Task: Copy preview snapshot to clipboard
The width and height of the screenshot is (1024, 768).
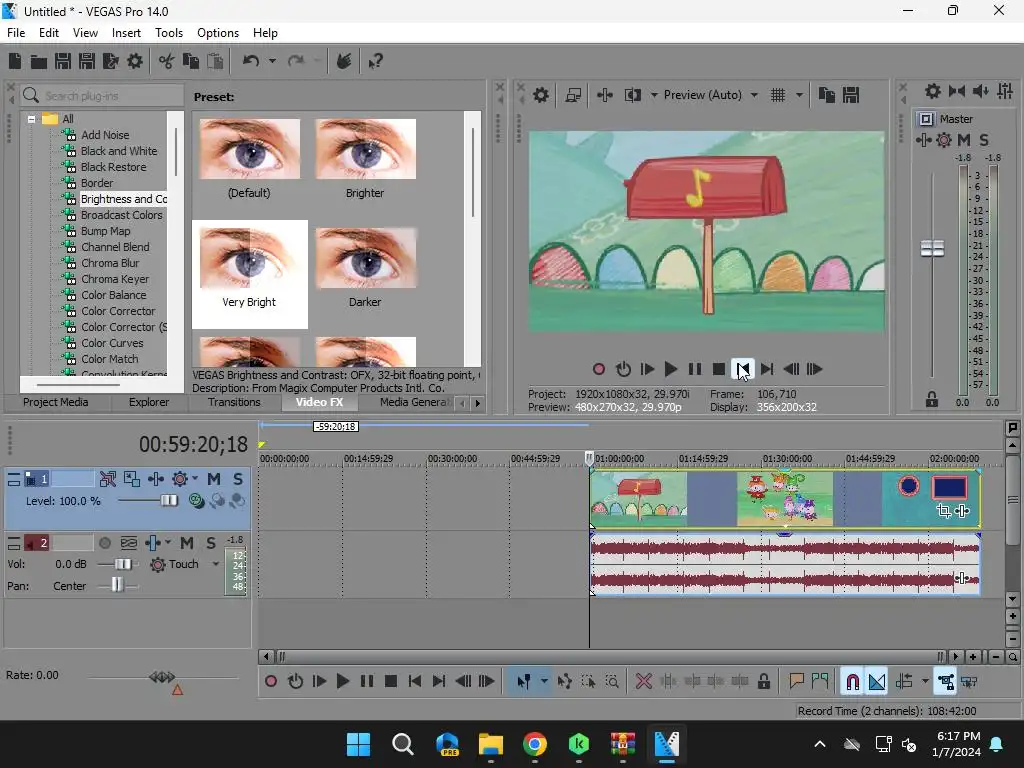Action: tap(827, 95)
